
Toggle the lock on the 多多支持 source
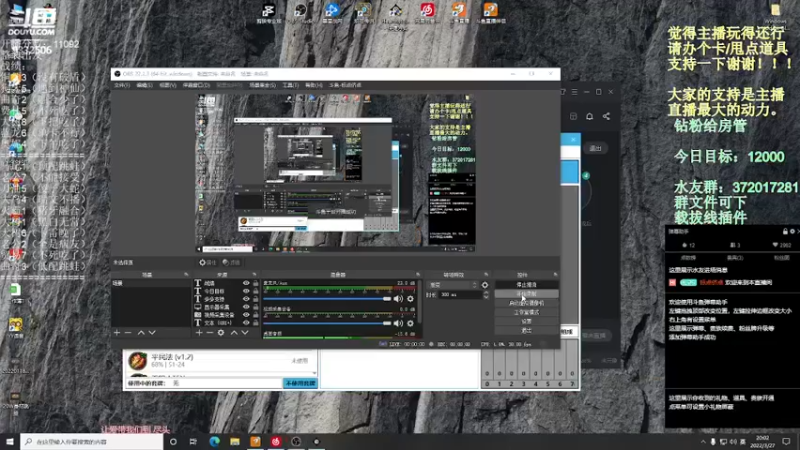(x=256, y=299)
